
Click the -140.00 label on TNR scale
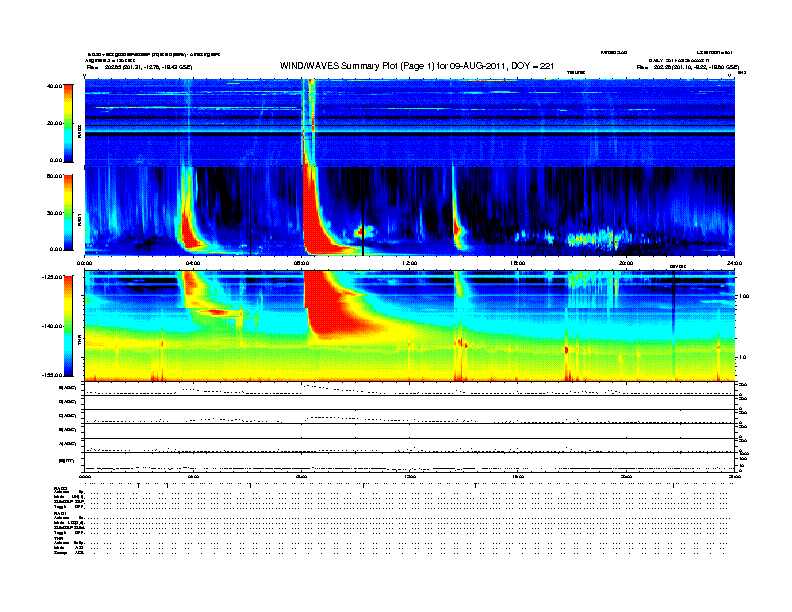pos(53,326)
